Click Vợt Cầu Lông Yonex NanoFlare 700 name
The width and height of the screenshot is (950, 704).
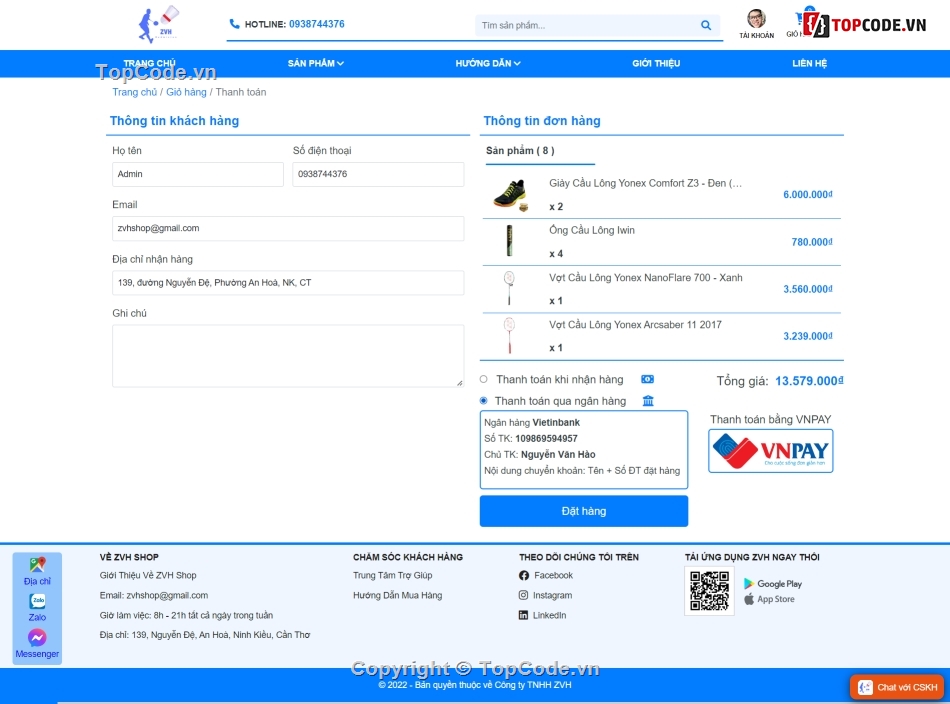point(646,277)
